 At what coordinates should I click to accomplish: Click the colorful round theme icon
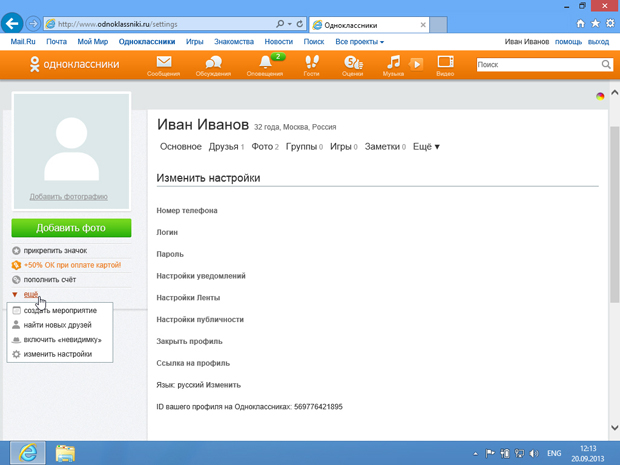pyautogui.click(x=600, y=96)
